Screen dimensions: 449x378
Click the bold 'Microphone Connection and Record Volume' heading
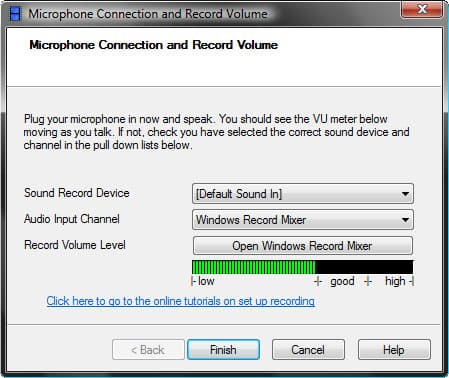[154, 45]
